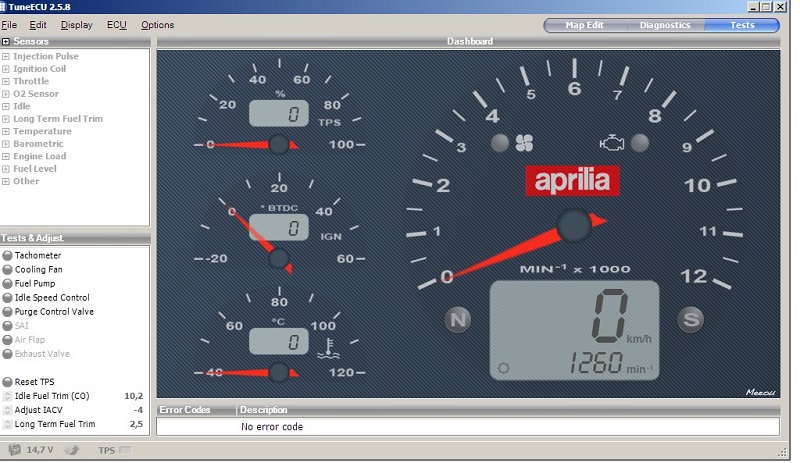
Task: Expand the Temperature sensor node
Action: tap(6, 131)
